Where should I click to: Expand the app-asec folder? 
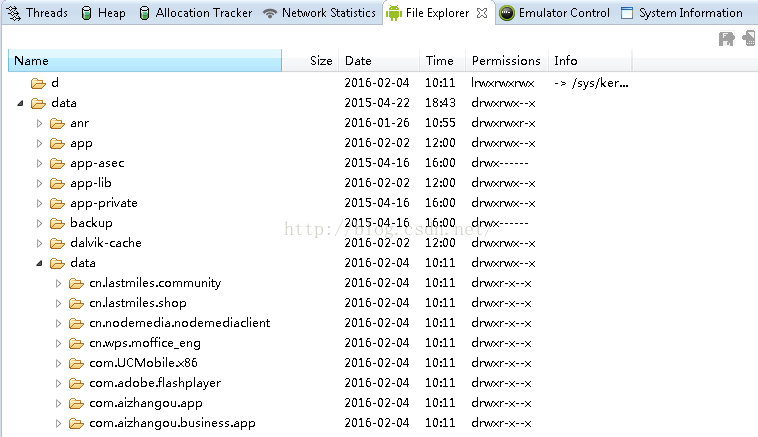[40, 163]
